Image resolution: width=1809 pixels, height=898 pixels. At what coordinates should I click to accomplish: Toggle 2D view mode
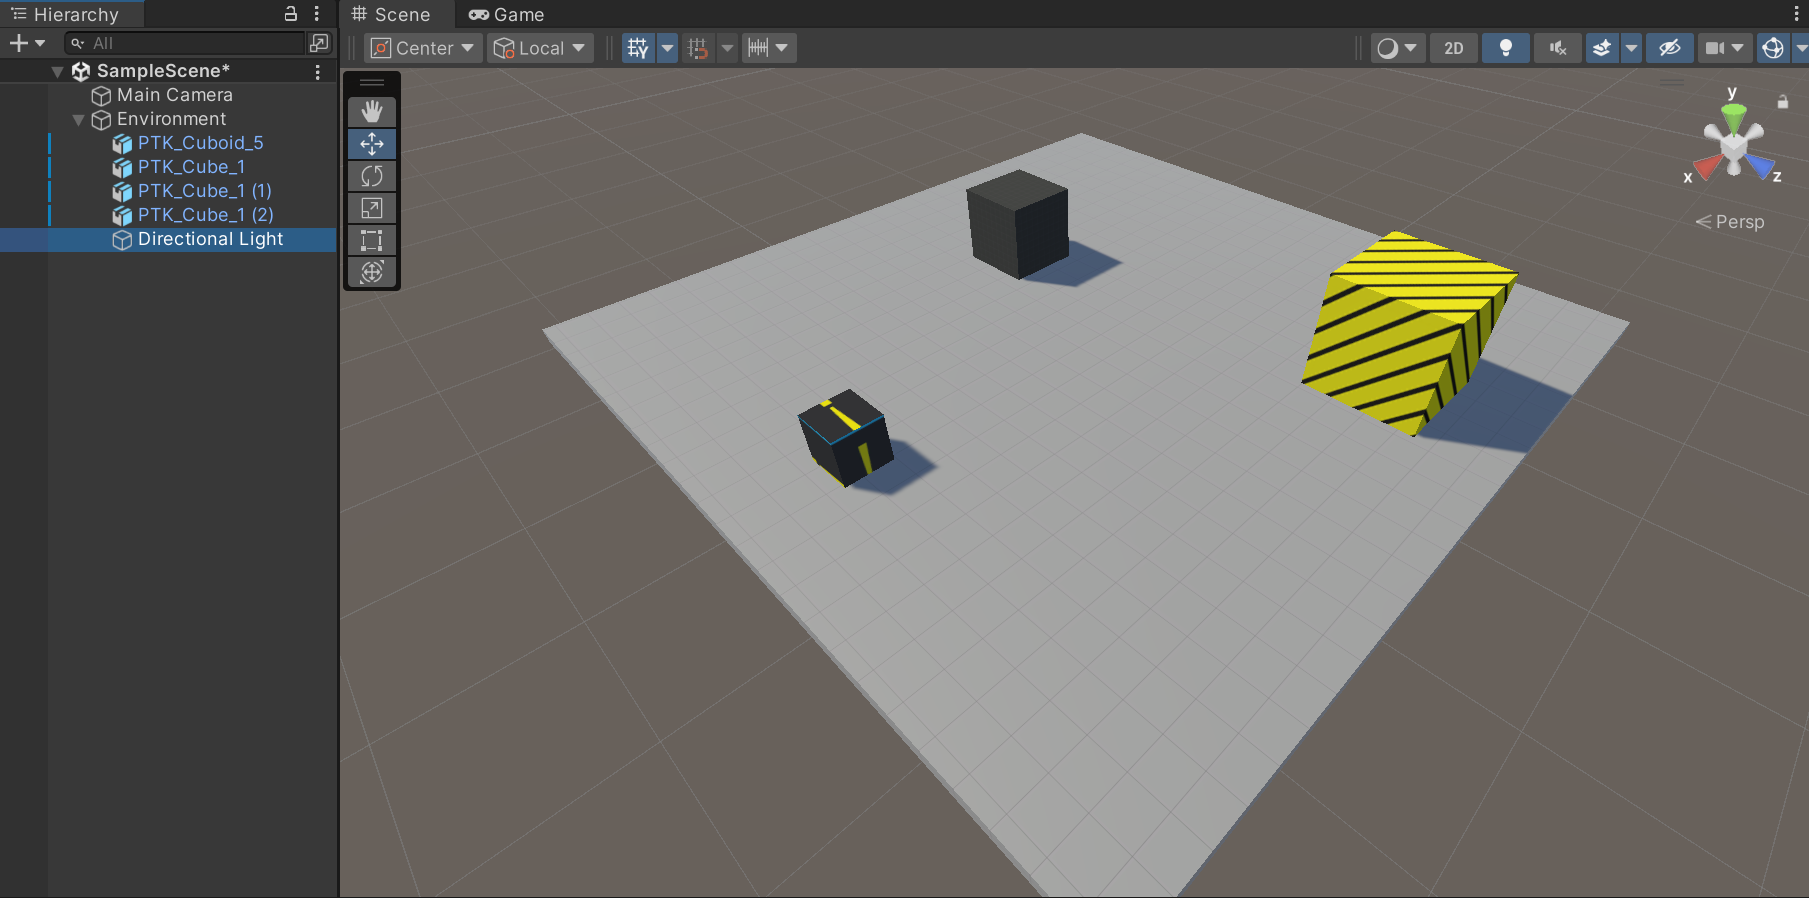(1453, 48)
